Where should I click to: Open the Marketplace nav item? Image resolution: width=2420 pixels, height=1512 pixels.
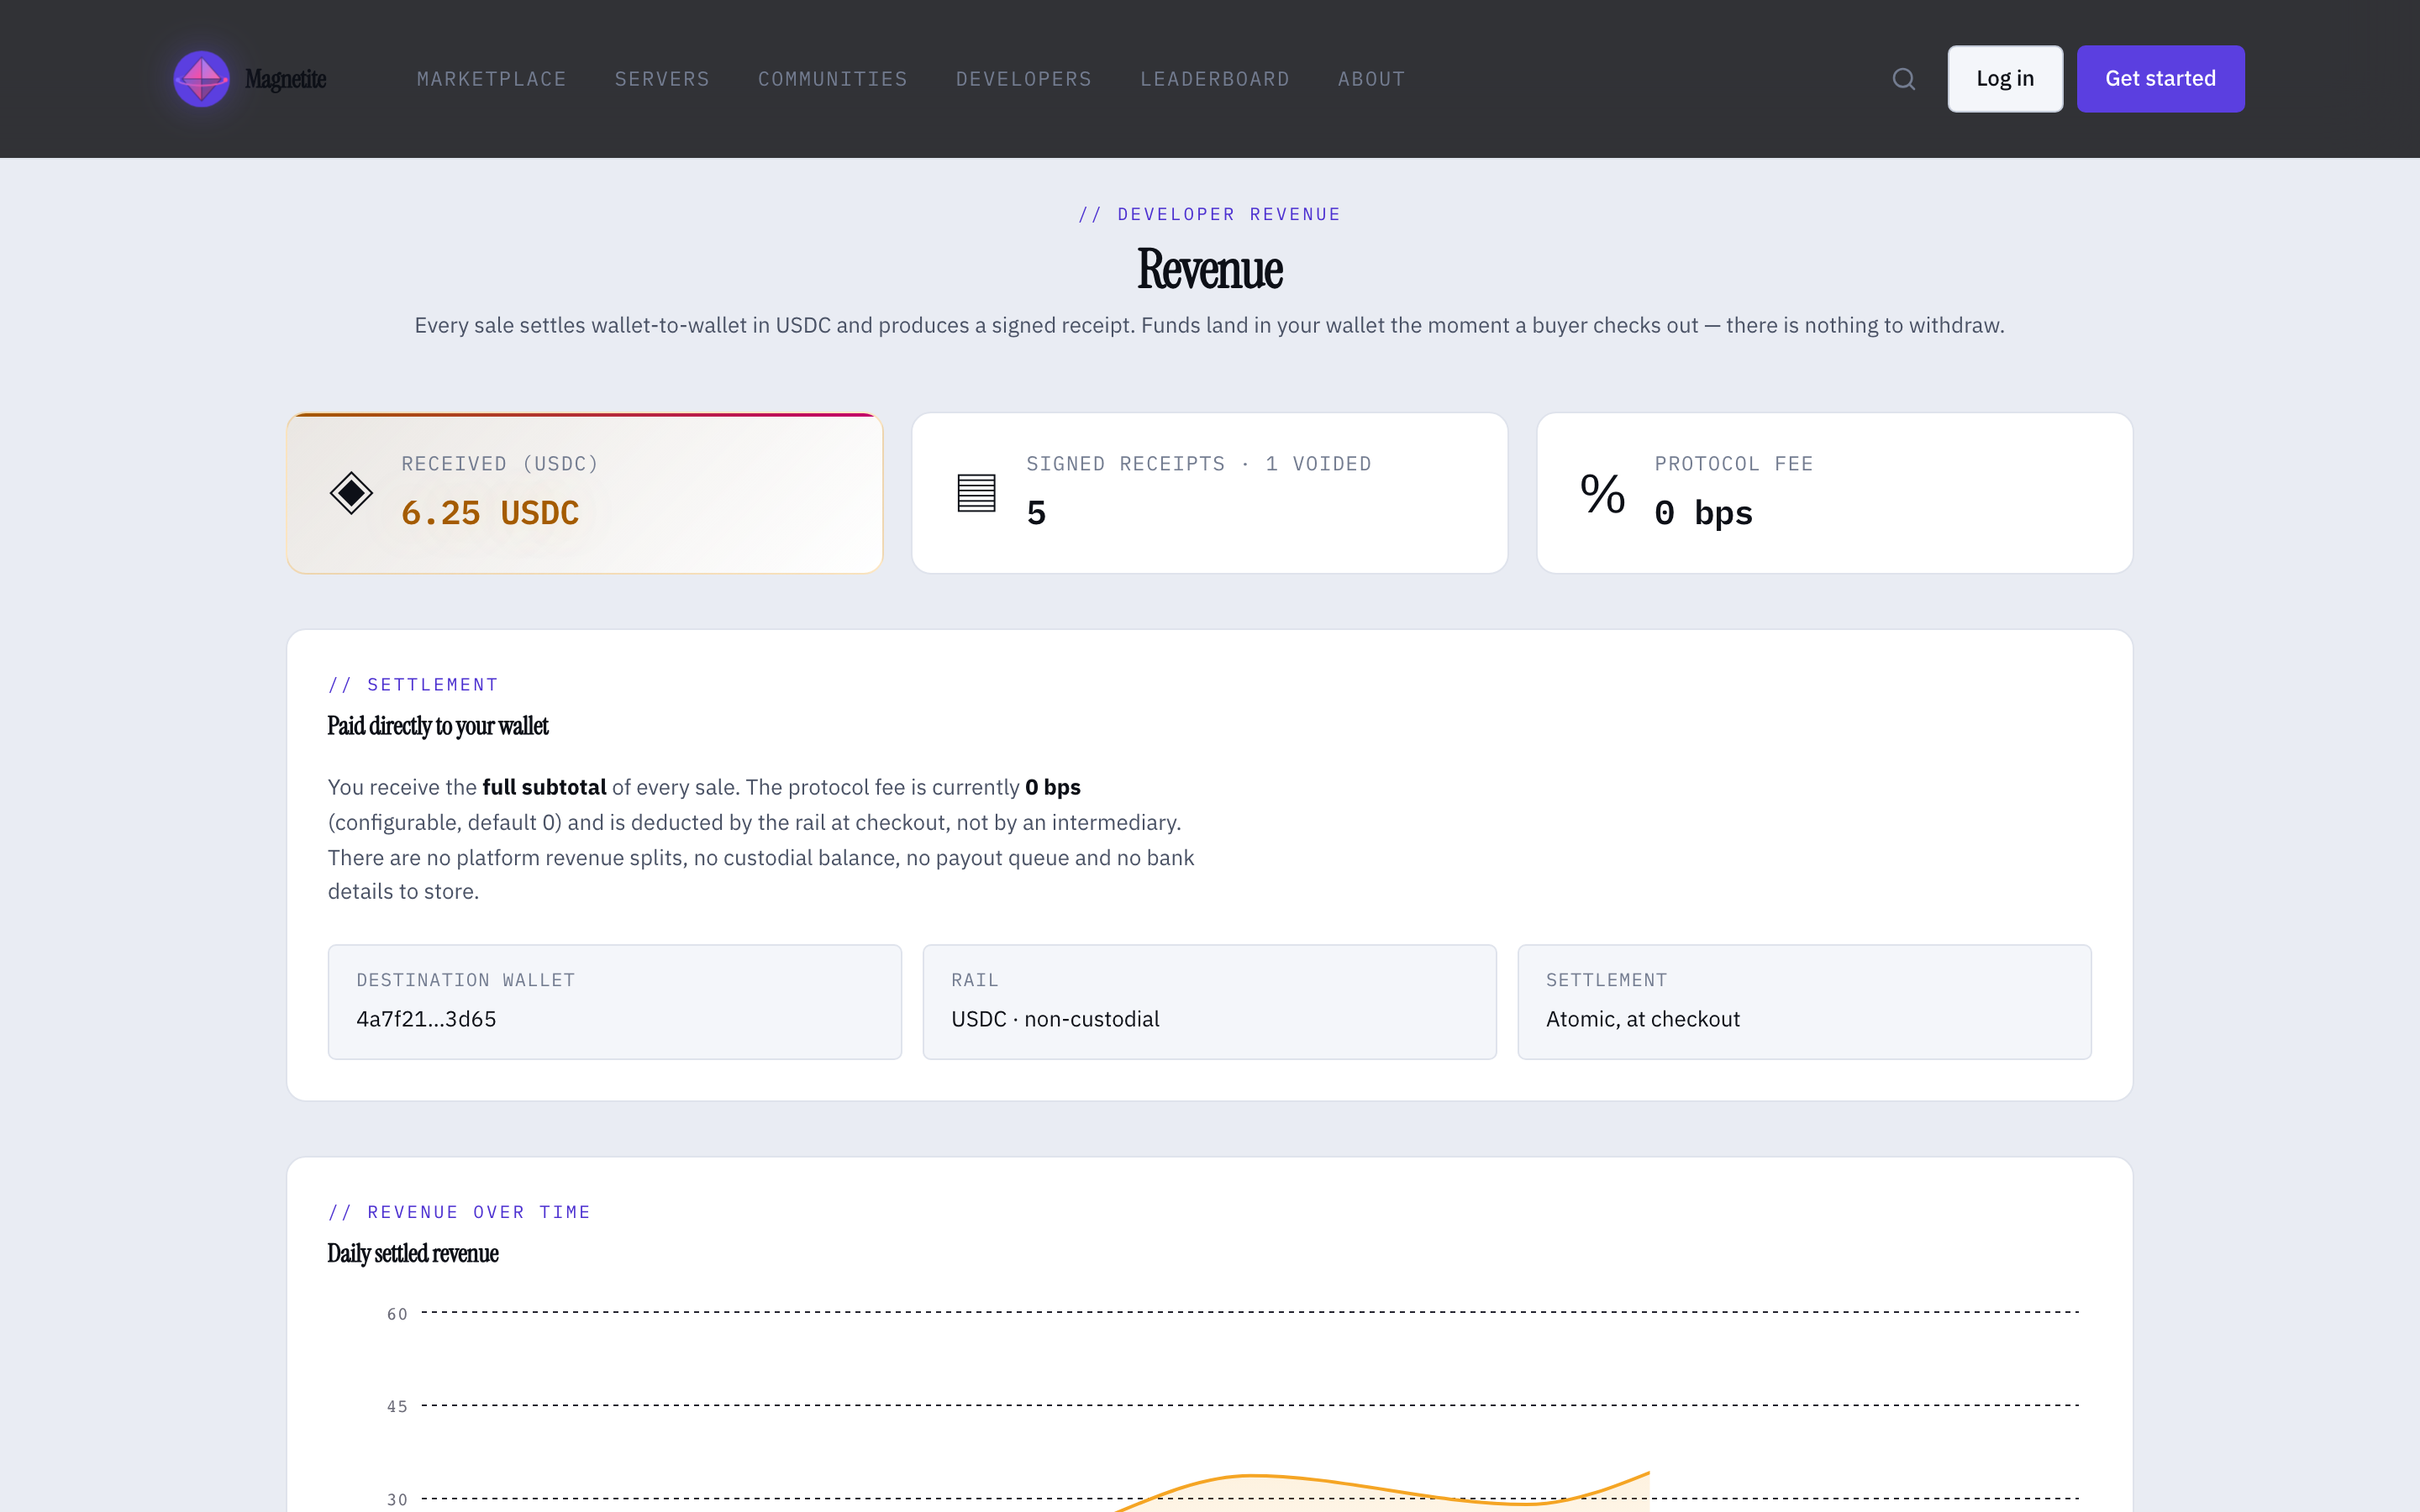coord(491,79)
